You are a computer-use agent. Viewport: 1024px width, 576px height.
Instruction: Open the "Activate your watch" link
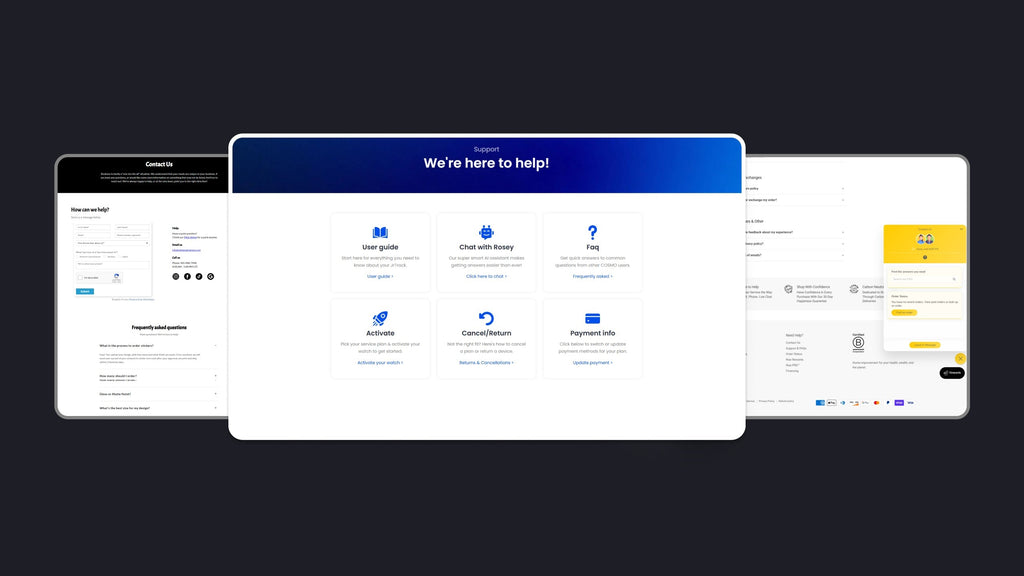tap(380, 362)
